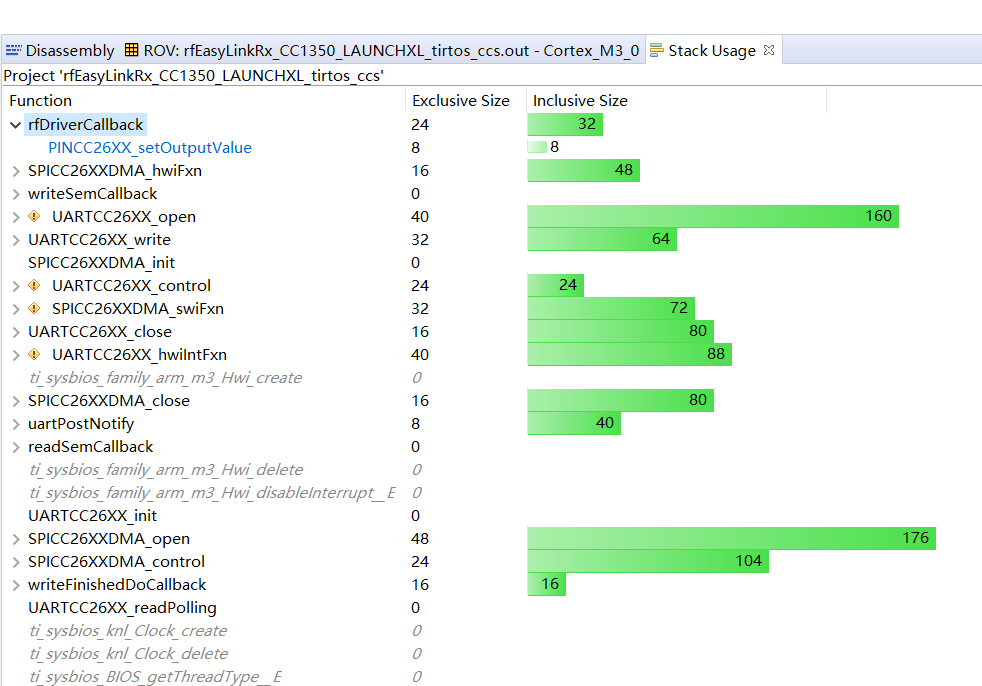
Task: Click the 88 inclusive size bar
Action: tap(629, 355)
